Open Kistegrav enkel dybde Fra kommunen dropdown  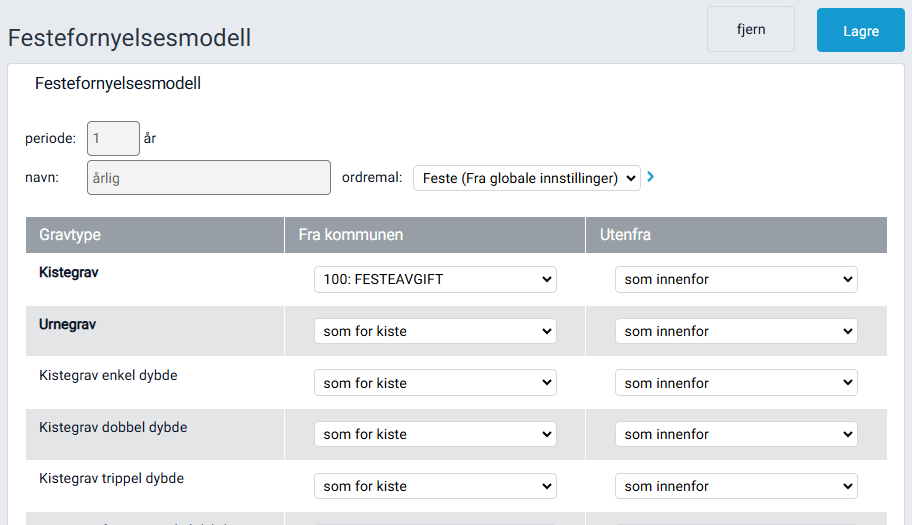click(x=435, y=383)
